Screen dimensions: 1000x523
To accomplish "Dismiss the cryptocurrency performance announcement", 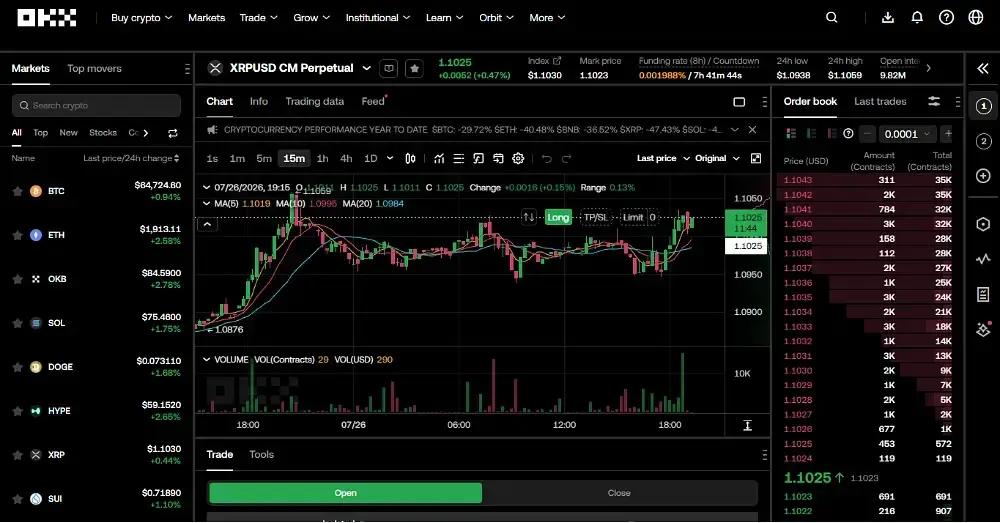I will pyautogui.click(x=753, y=129).
